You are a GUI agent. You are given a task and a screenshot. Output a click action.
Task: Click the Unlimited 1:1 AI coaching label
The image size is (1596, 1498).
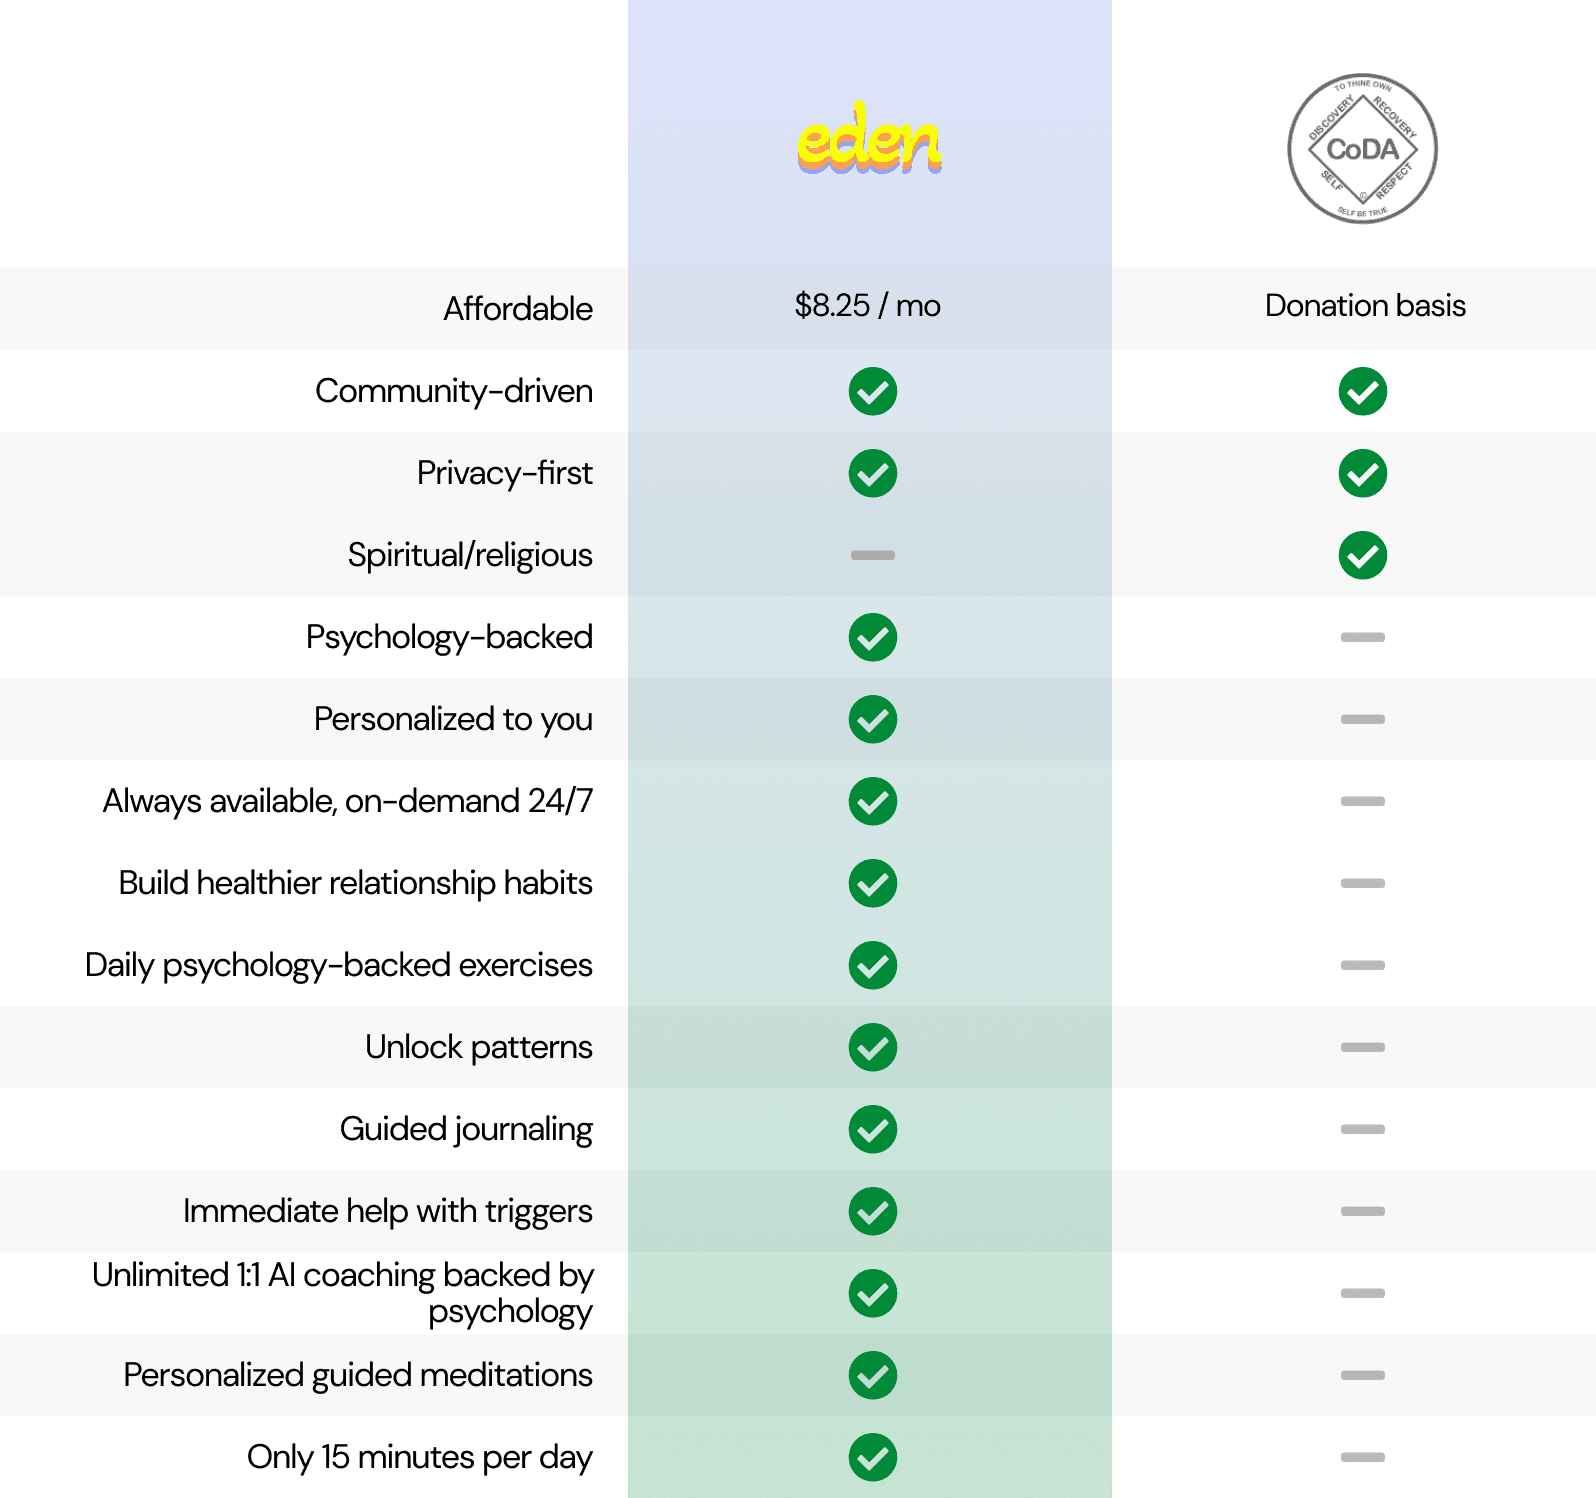(343, 1292)
